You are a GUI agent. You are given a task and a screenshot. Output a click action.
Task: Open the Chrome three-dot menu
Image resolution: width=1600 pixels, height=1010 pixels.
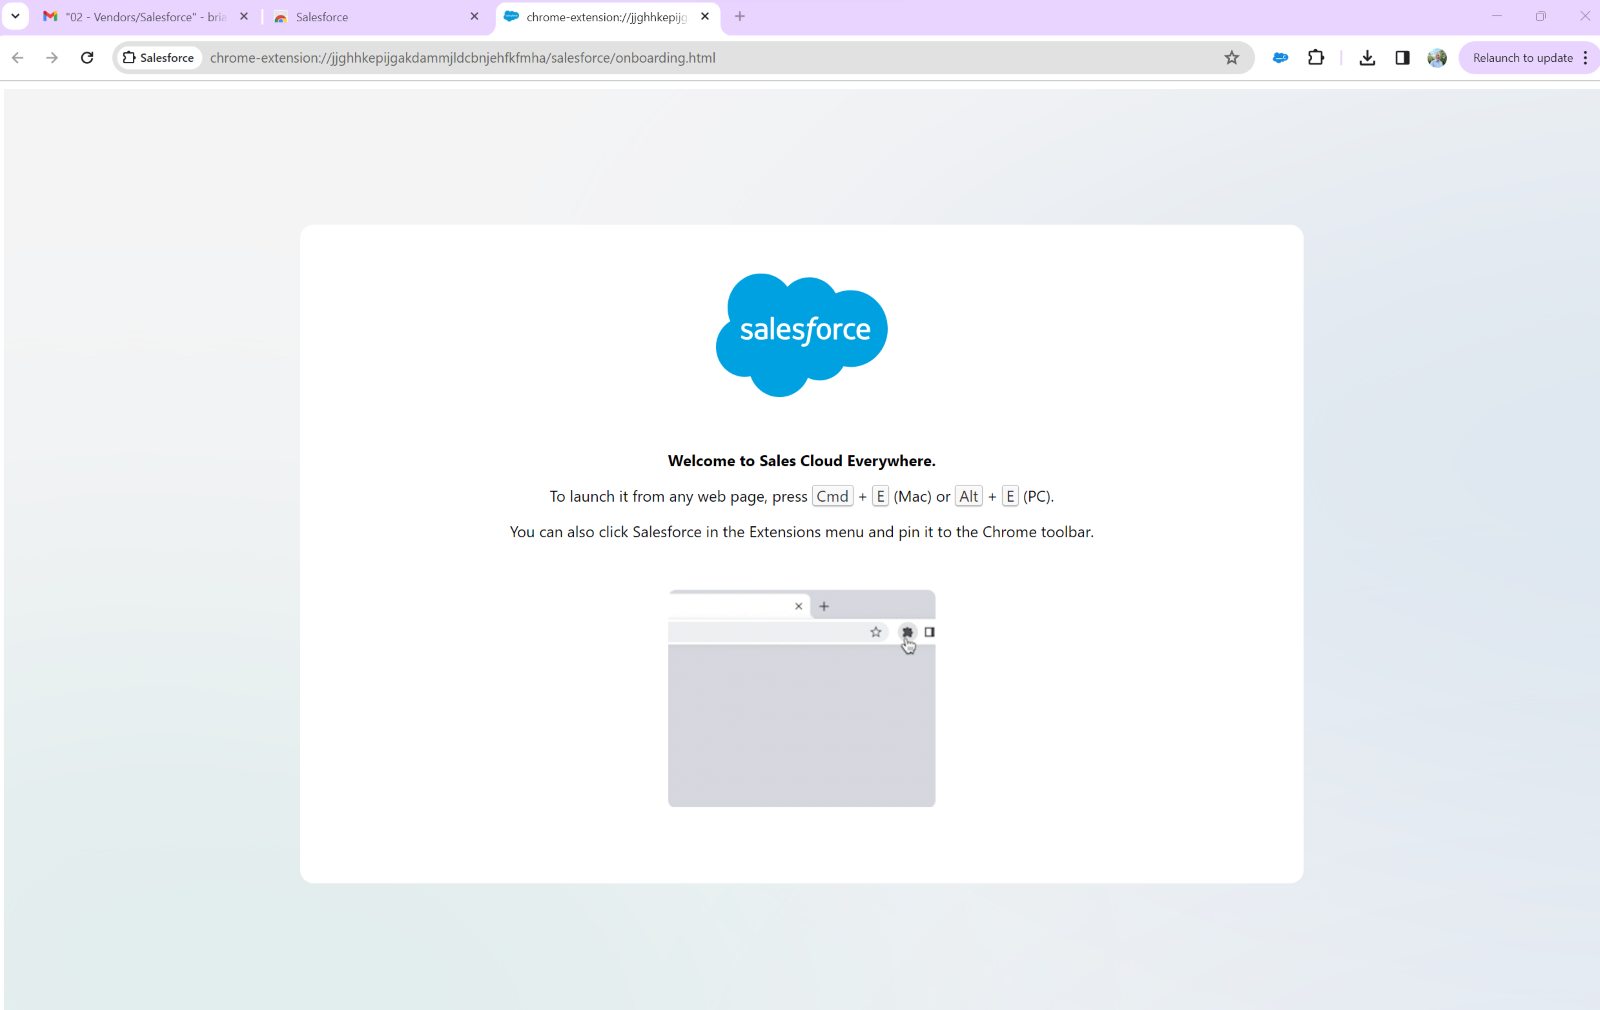[x=1586, y=58]
